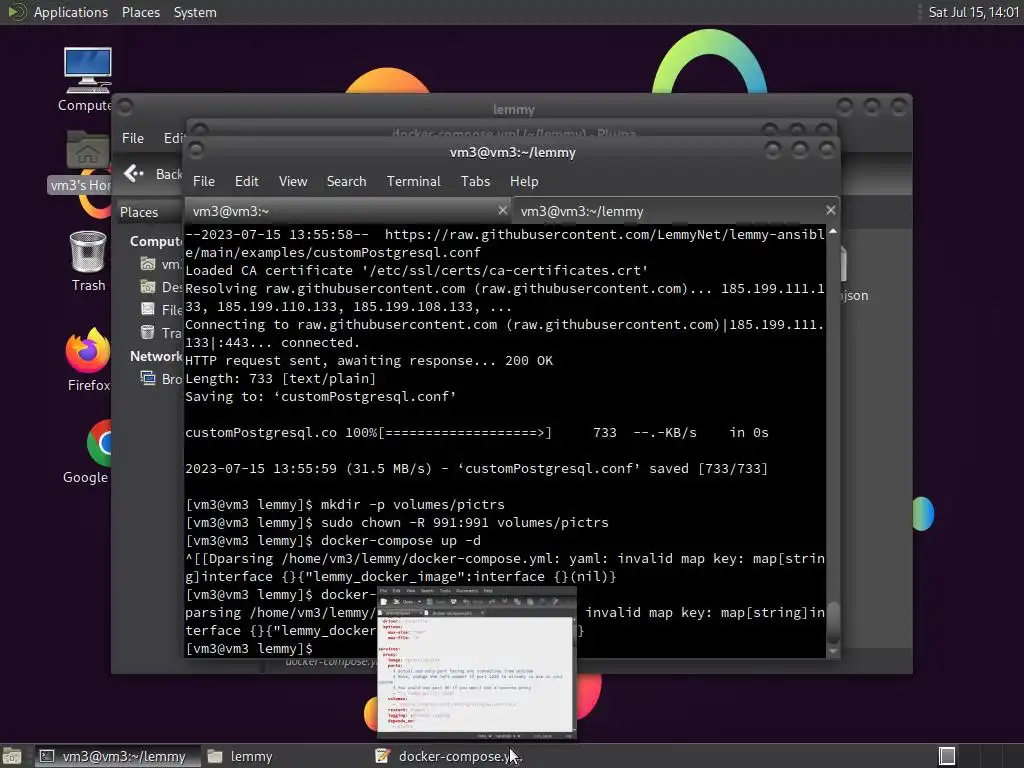The width and height of the screenshot is (1024, 768).
Task: Click the Back arrow in lemmy file manager
Action: tap(134, 174)
